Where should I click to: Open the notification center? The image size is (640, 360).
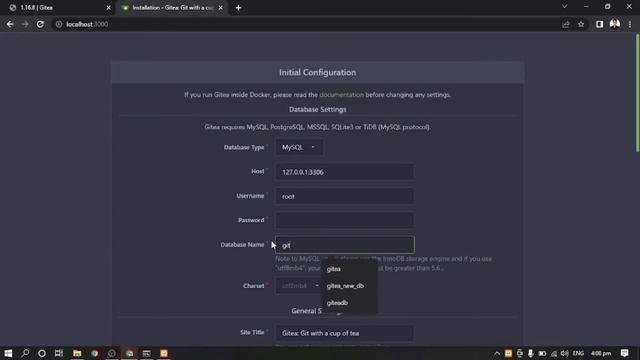click(624, 353)
